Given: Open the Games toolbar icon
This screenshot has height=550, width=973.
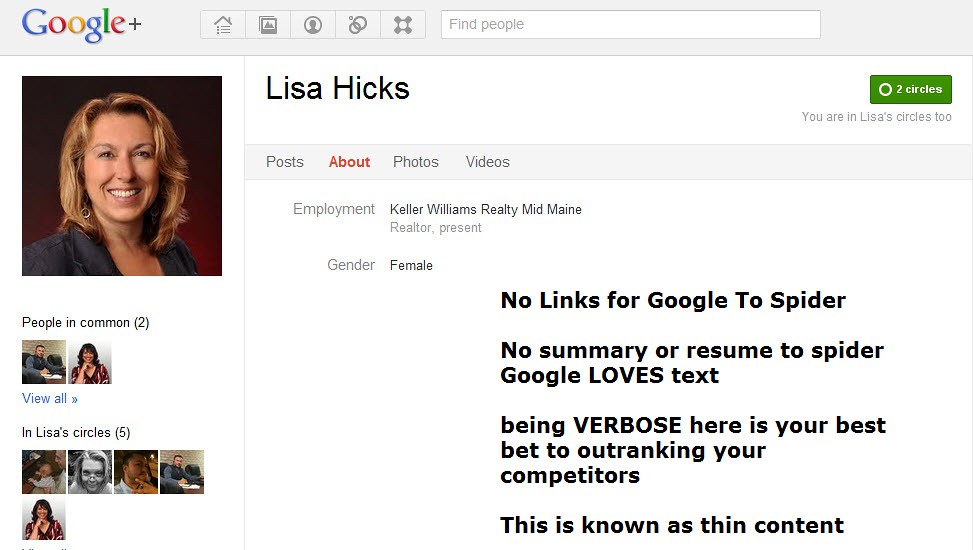Looking at the screenshot, I should (403, 25).
